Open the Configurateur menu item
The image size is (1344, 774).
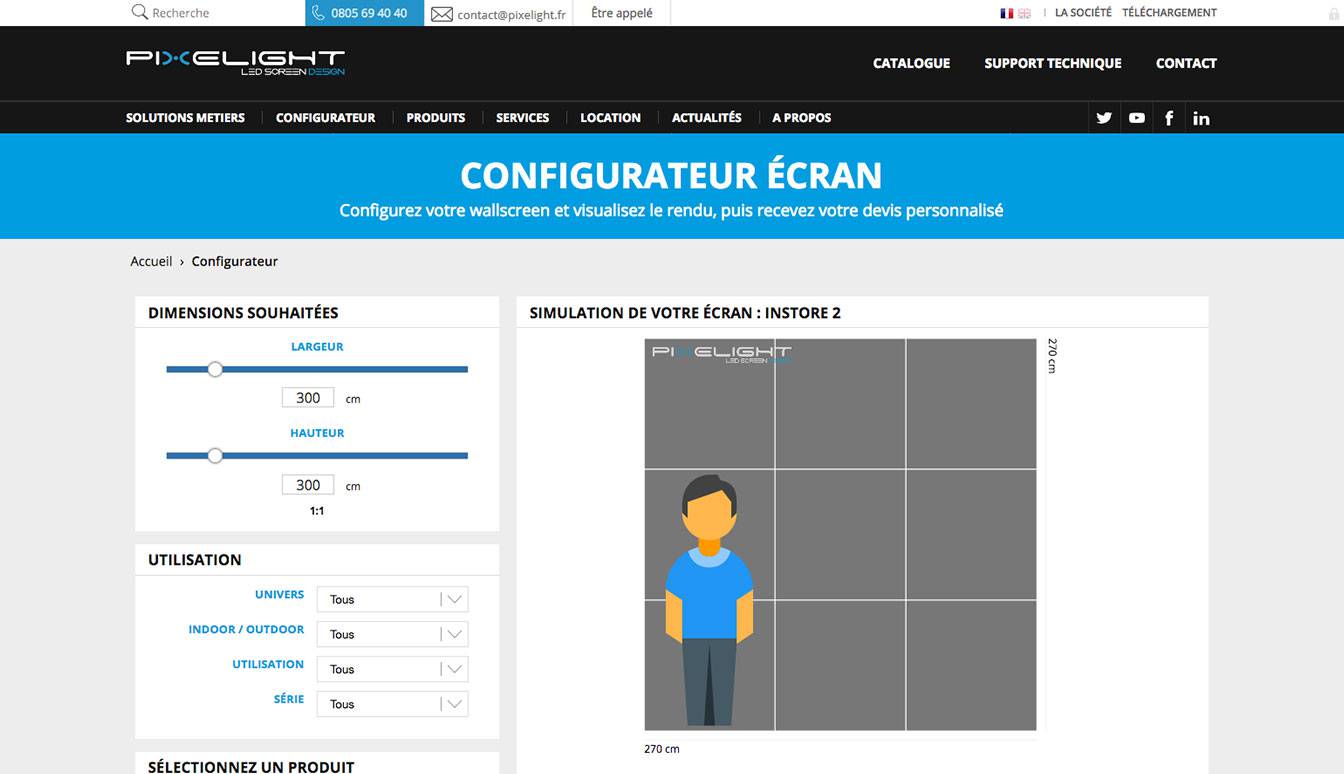[325, 118]
